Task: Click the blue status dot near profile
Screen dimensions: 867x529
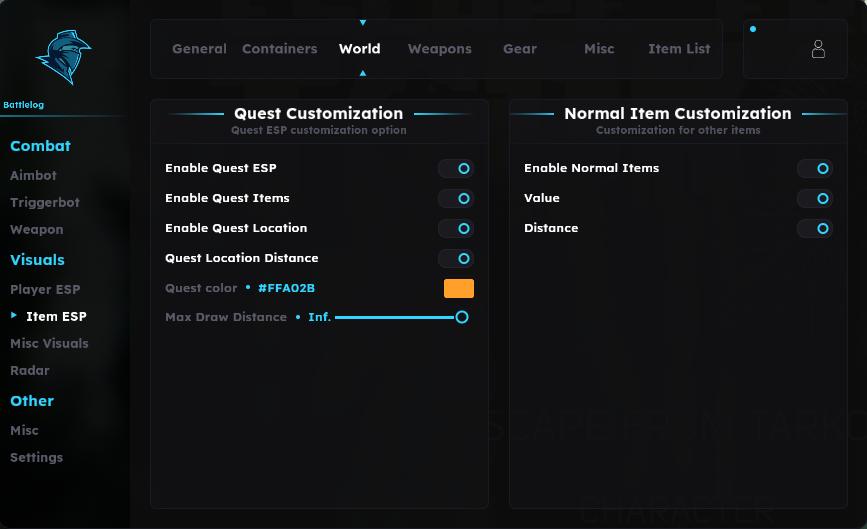Action: (x=753, y=29)
